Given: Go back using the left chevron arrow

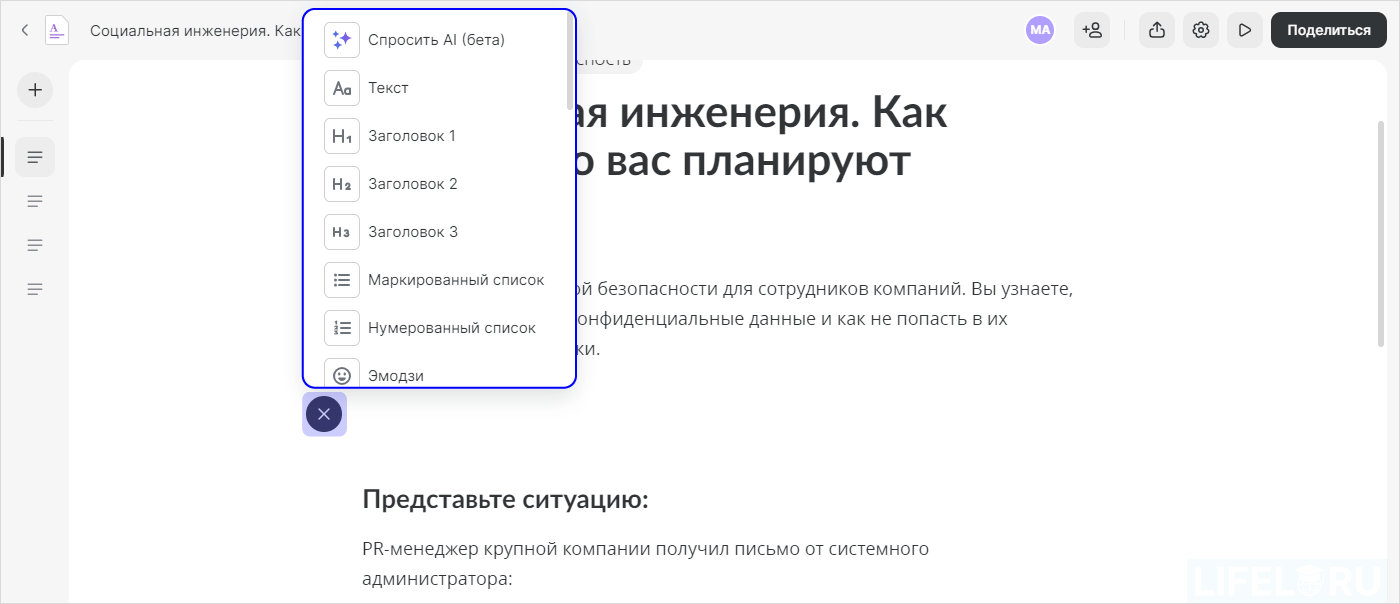Looking at the screenshot, I should point(24,29).
